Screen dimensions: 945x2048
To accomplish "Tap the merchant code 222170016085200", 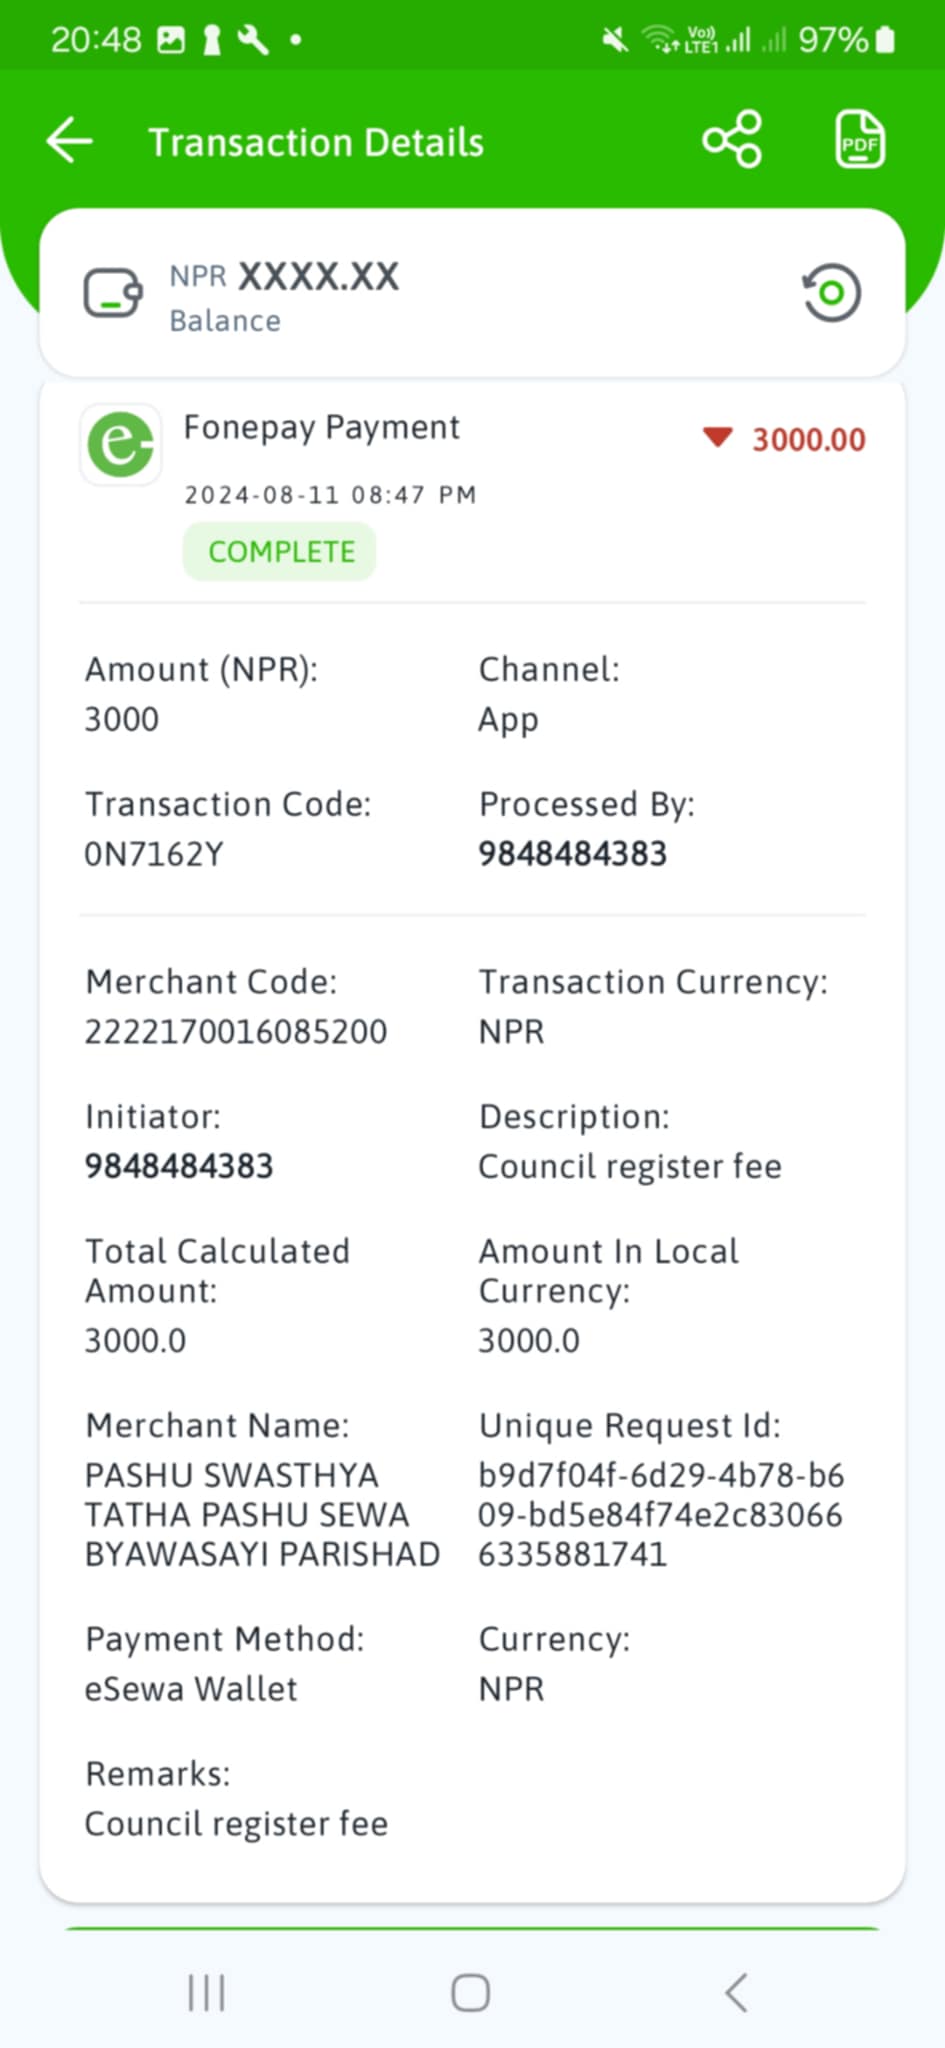I will (236, 1031).
